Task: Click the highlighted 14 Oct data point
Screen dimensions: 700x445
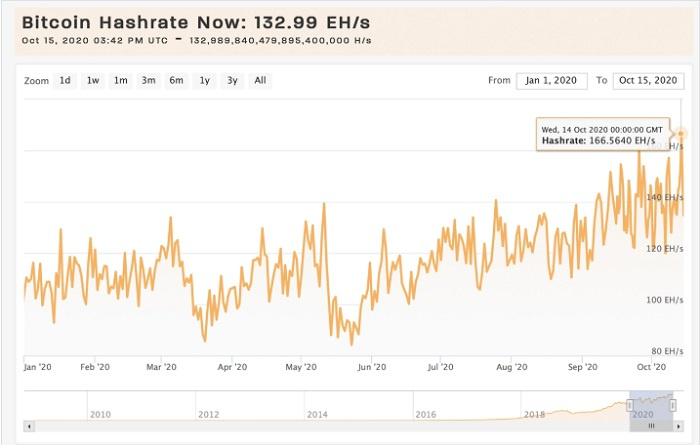Action: click(x=681, y=133)
